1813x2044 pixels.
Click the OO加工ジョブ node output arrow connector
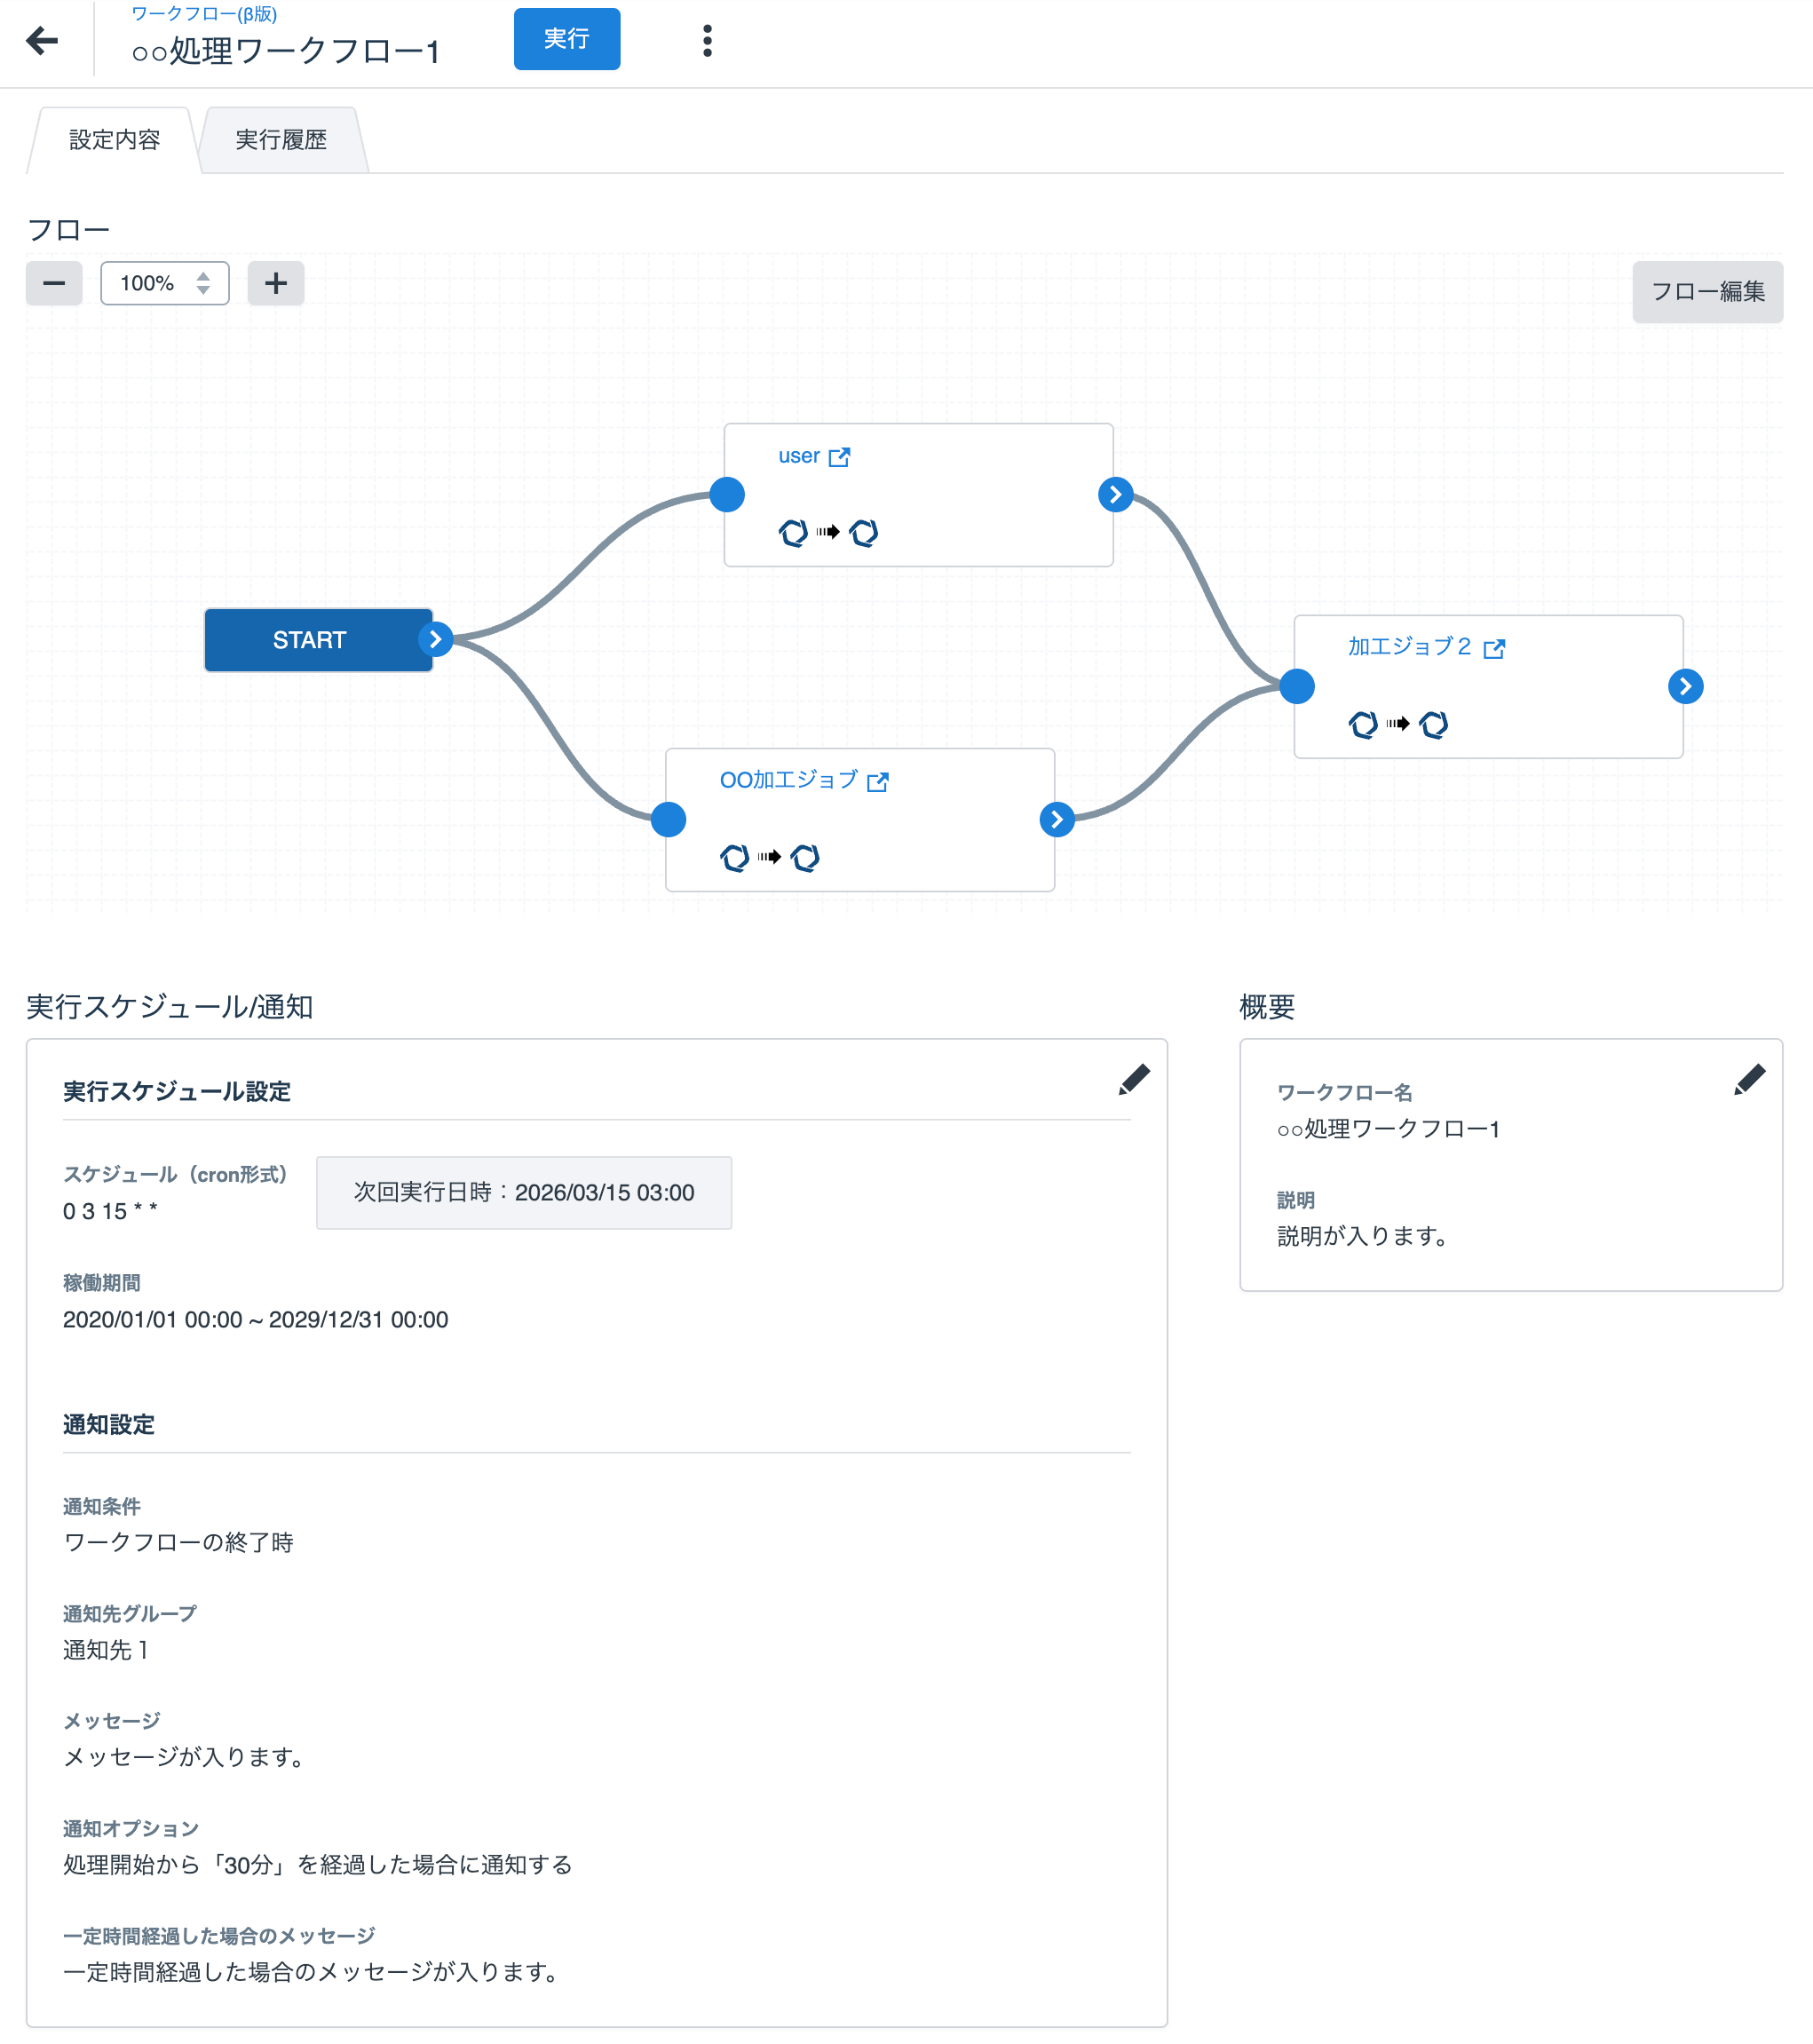[x=1057, y=820]
